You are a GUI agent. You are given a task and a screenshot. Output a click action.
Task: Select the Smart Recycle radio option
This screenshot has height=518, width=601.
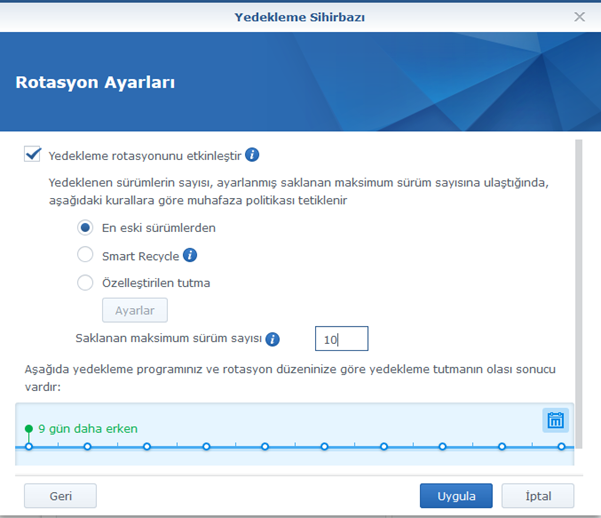(85, 255)
